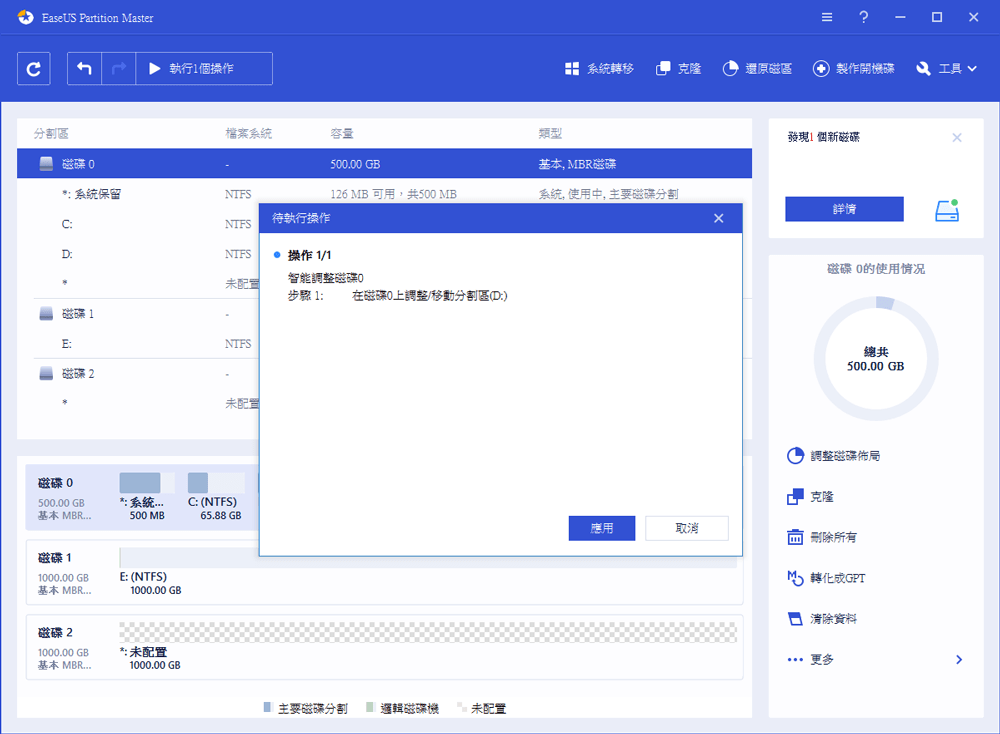Execute 1 pending operation
This screenshot has width=1000, height=734.
(x=204, y=68)
